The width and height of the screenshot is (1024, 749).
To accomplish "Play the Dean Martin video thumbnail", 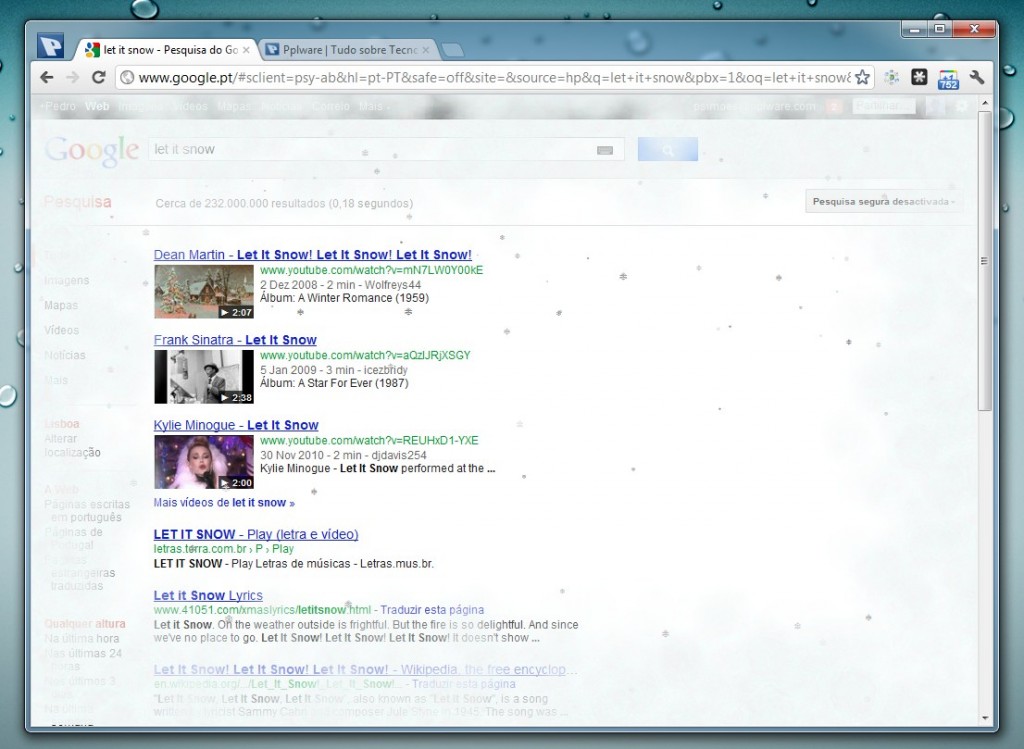I will [204, 291].
